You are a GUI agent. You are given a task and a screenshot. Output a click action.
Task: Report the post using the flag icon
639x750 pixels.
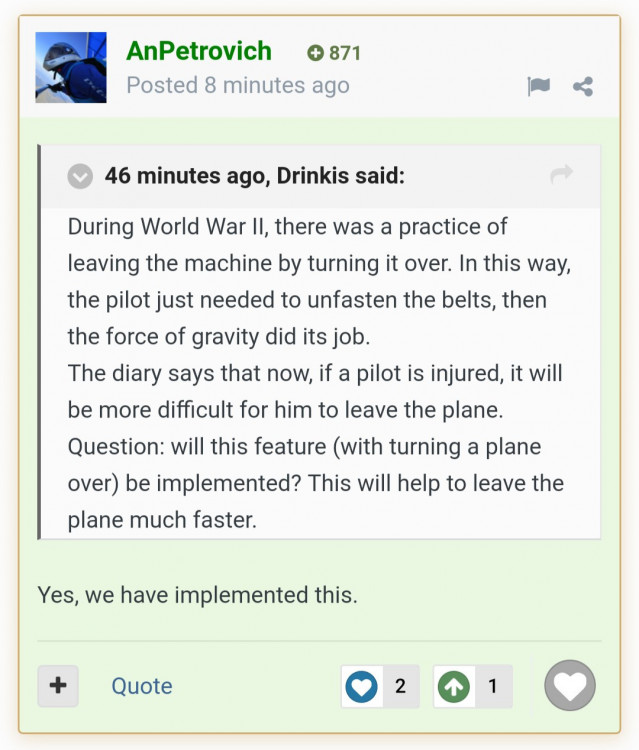(x=538, y=86)
